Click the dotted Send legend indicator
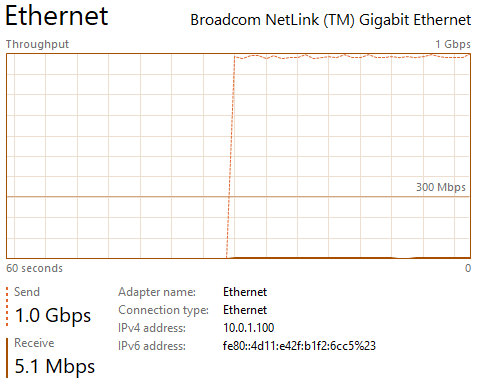 pyautogui.click(x=7, y=306)
